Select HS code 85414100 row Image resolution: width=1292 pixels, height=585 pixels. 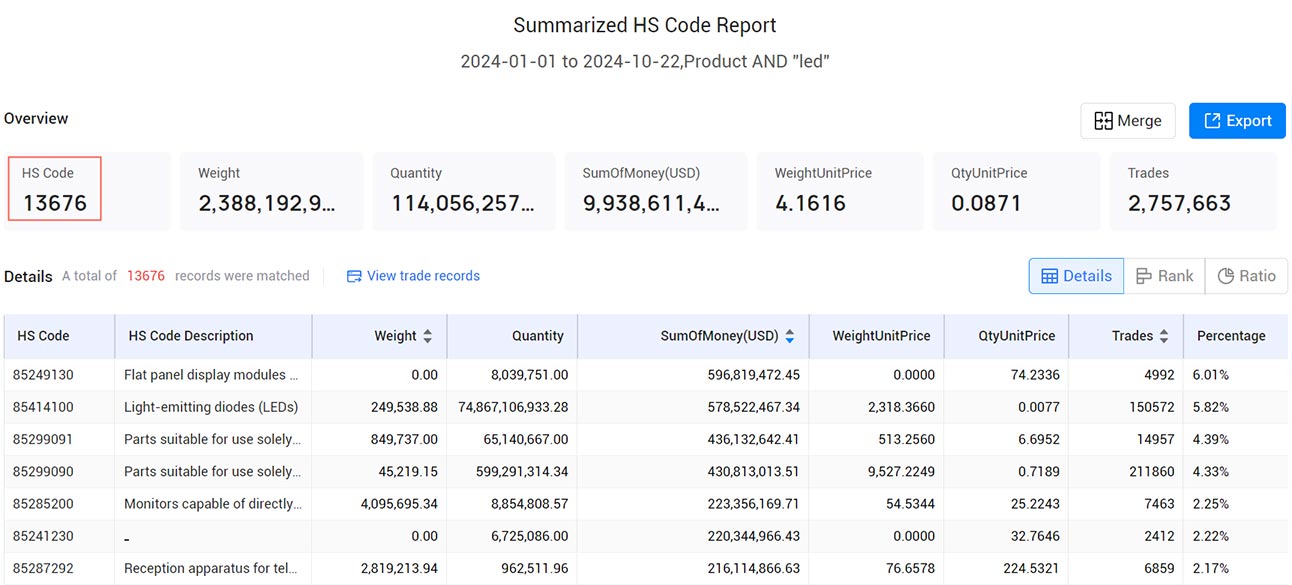[x=645, y=407]
